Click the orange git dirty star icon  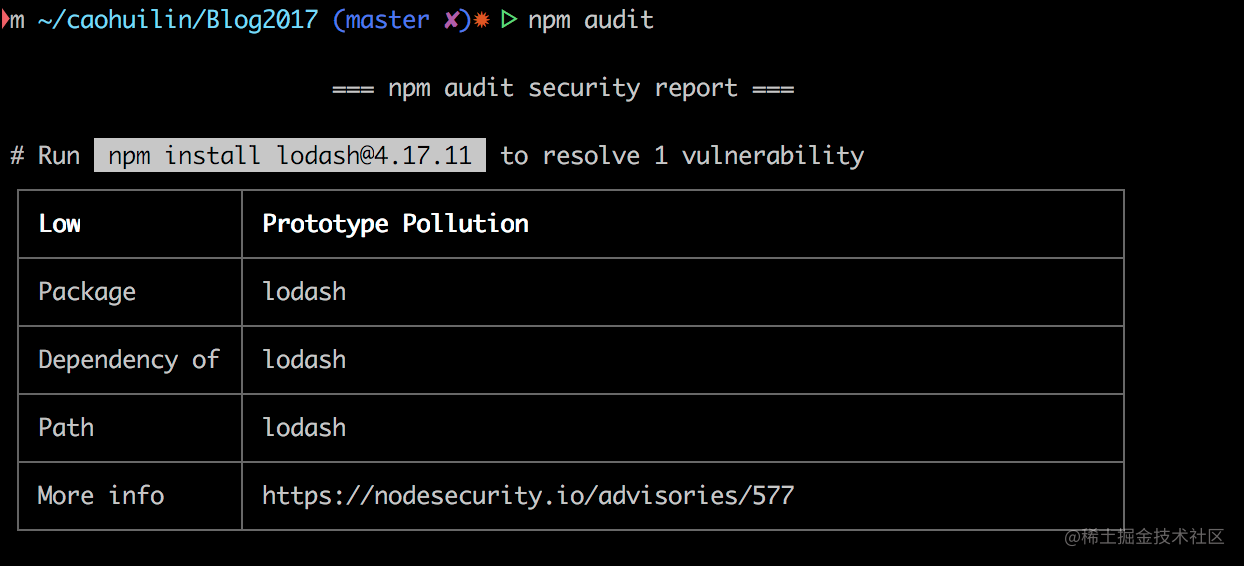pos(481,20)
